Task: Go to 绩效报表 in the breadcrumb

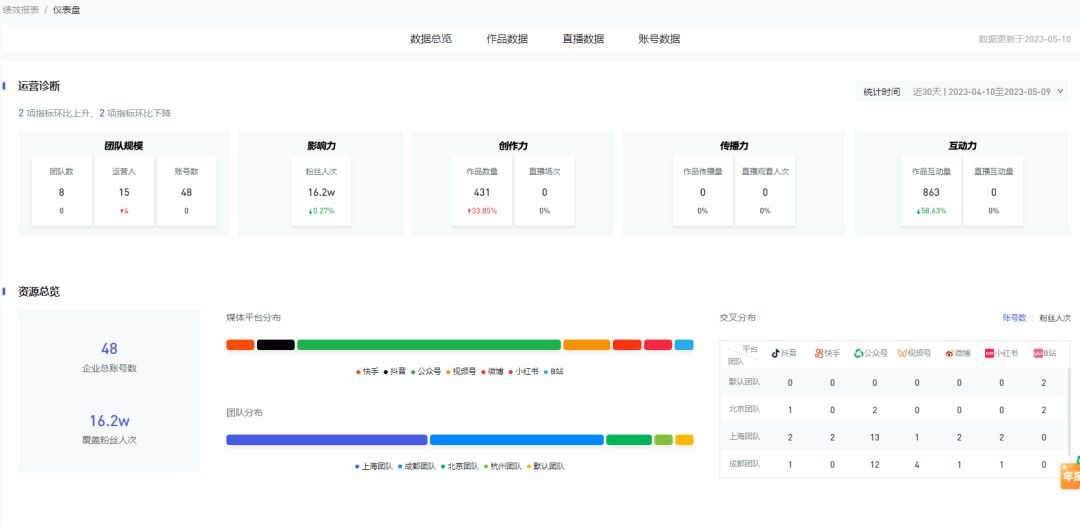Action: point(20,10)
